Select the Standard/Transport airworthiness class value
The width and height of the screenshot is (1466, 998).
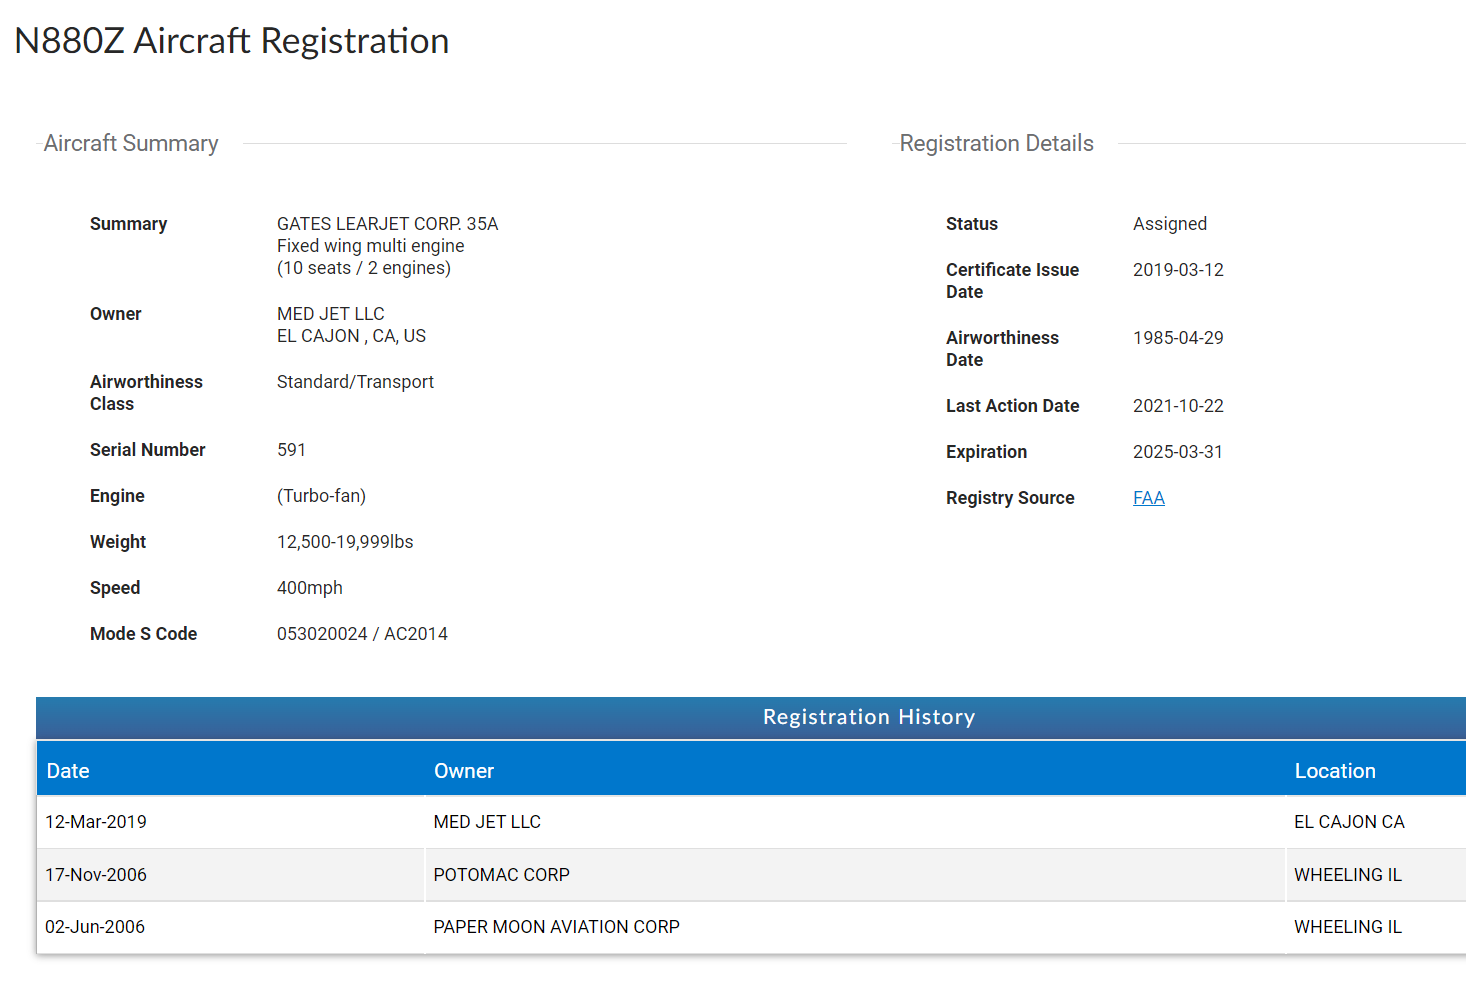pos(355,382)
